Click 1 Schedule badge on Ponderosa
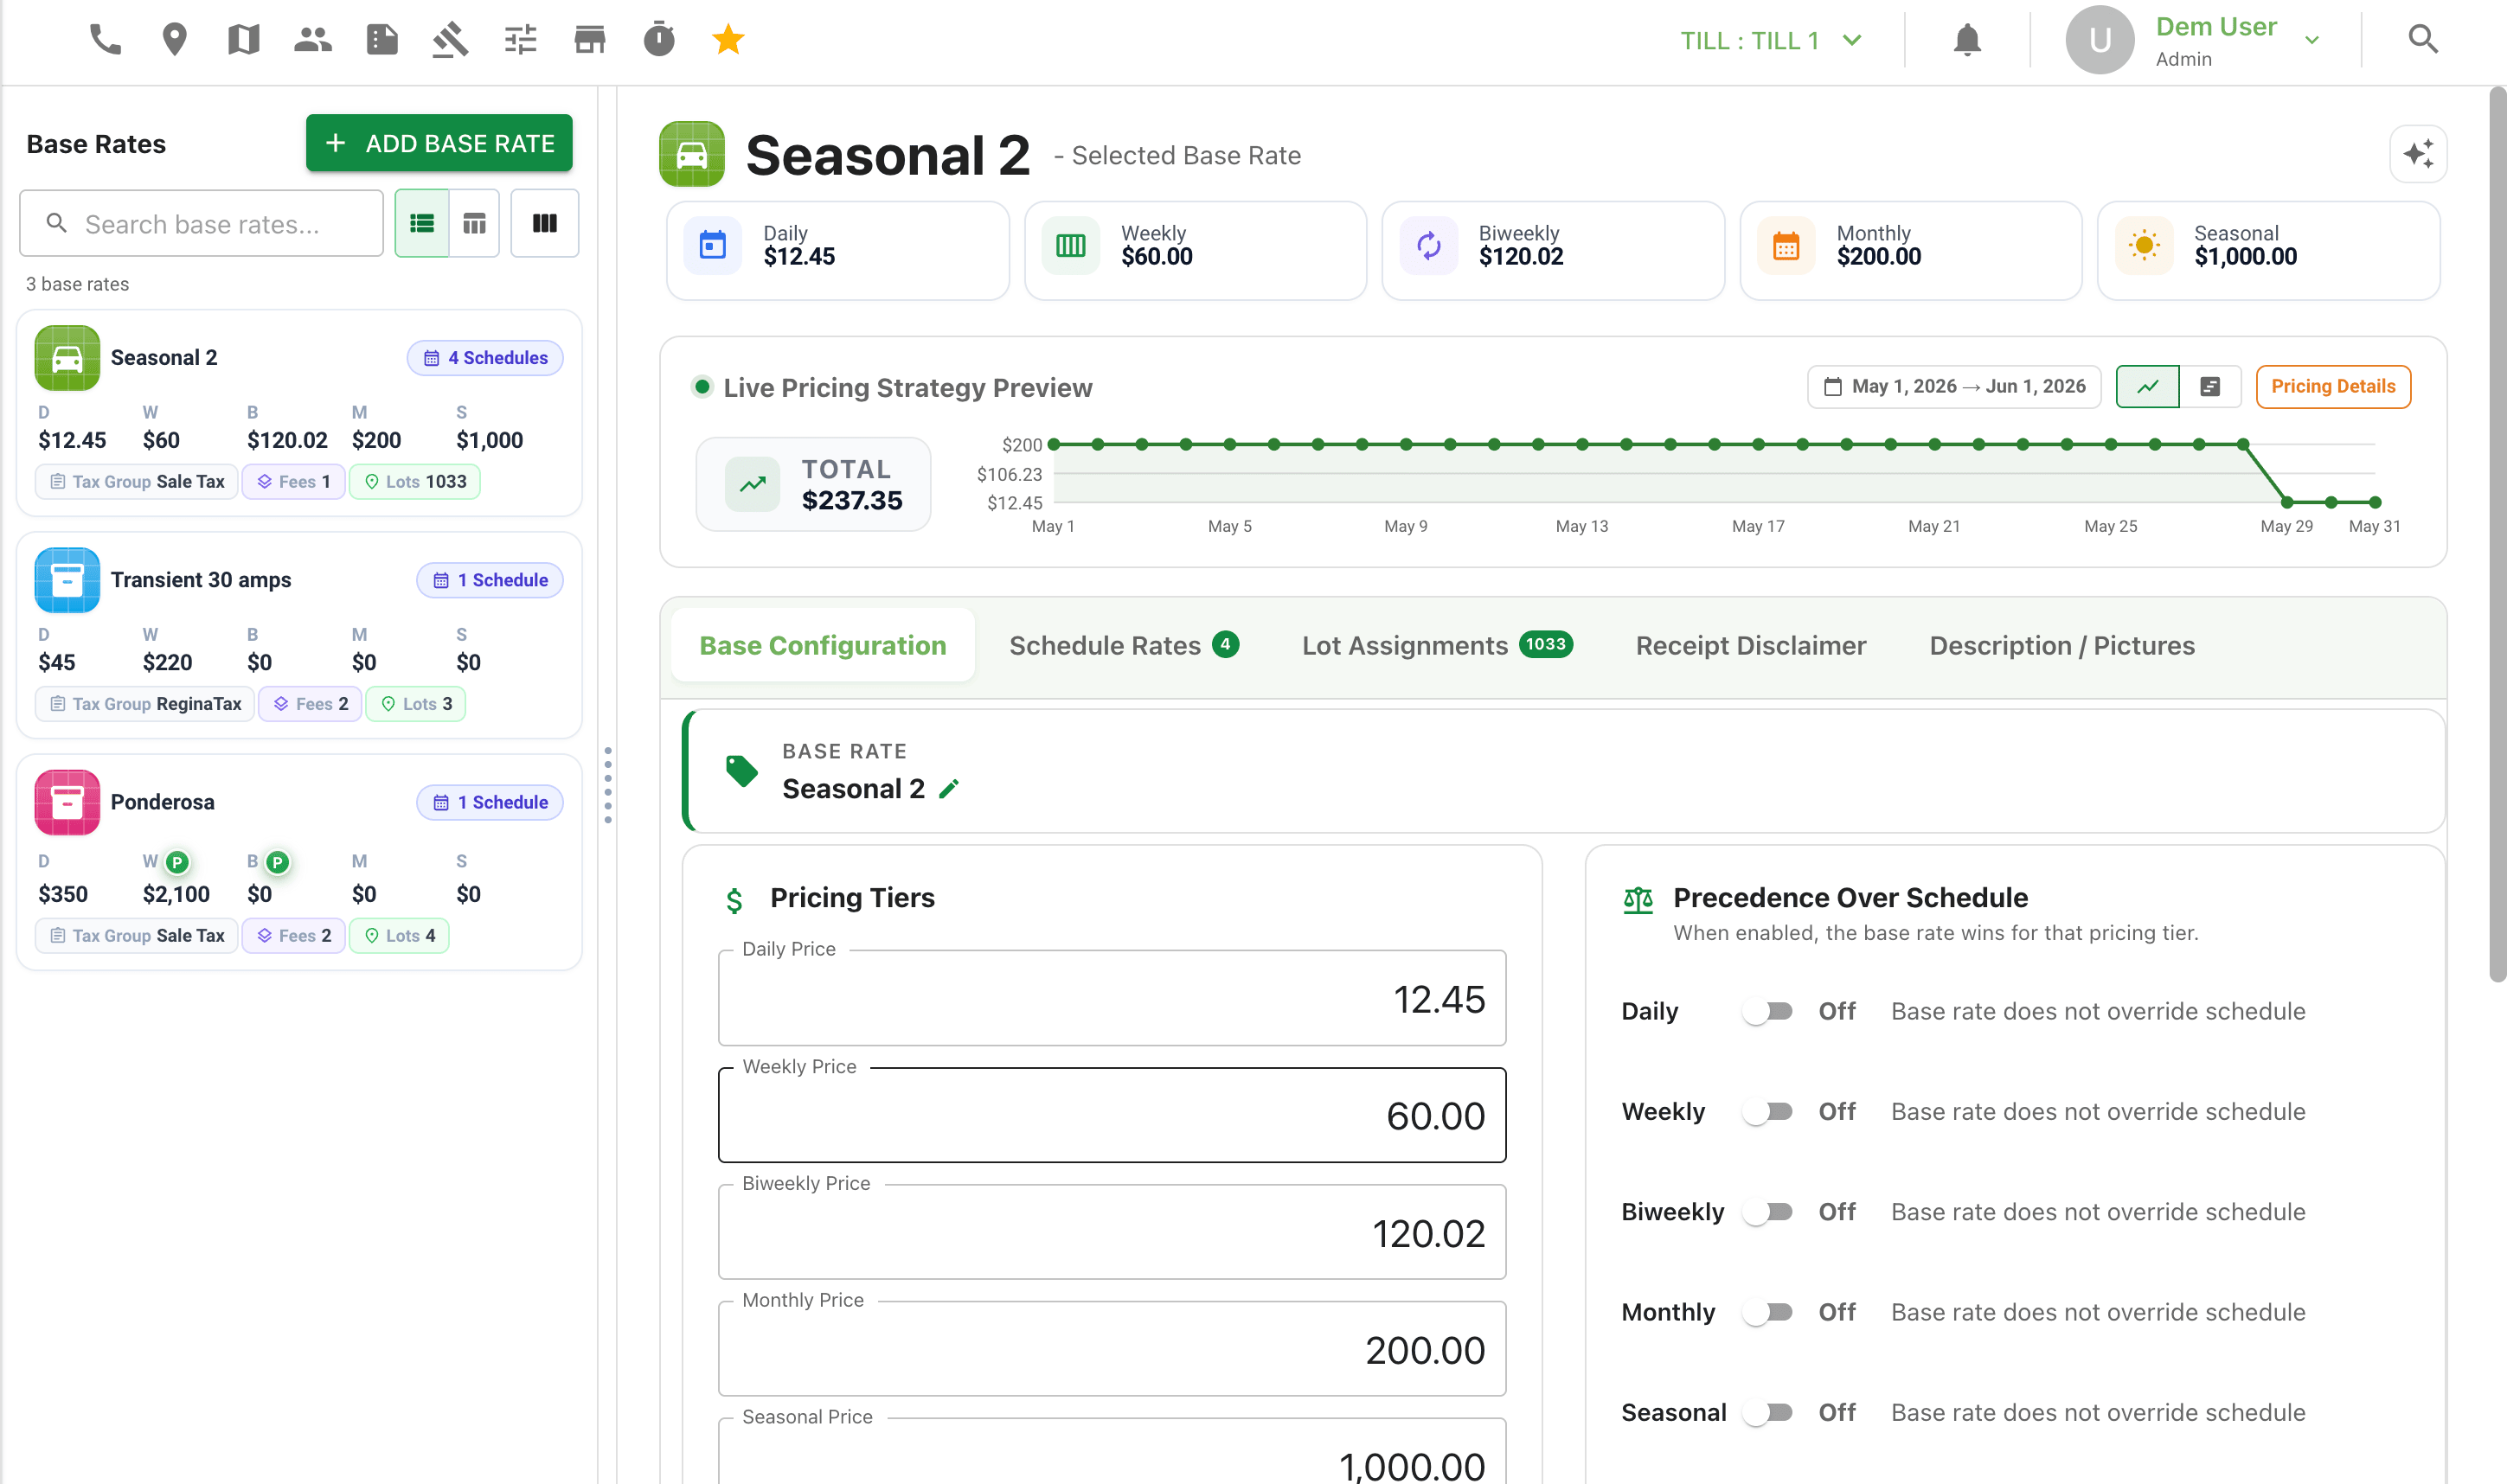Image resolution: width=2507 pixels, height=1484 pixels. coord(490,802)
